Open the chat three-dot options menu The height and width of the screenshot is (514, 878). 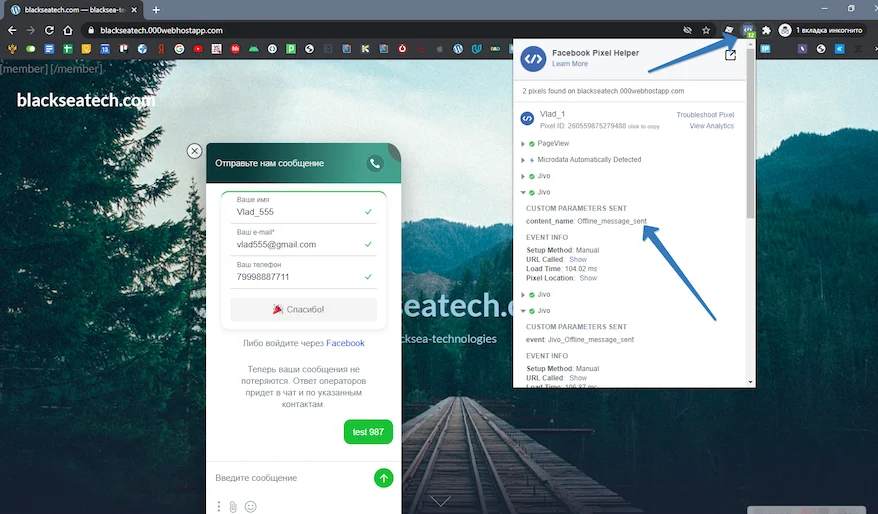point(218,507)
